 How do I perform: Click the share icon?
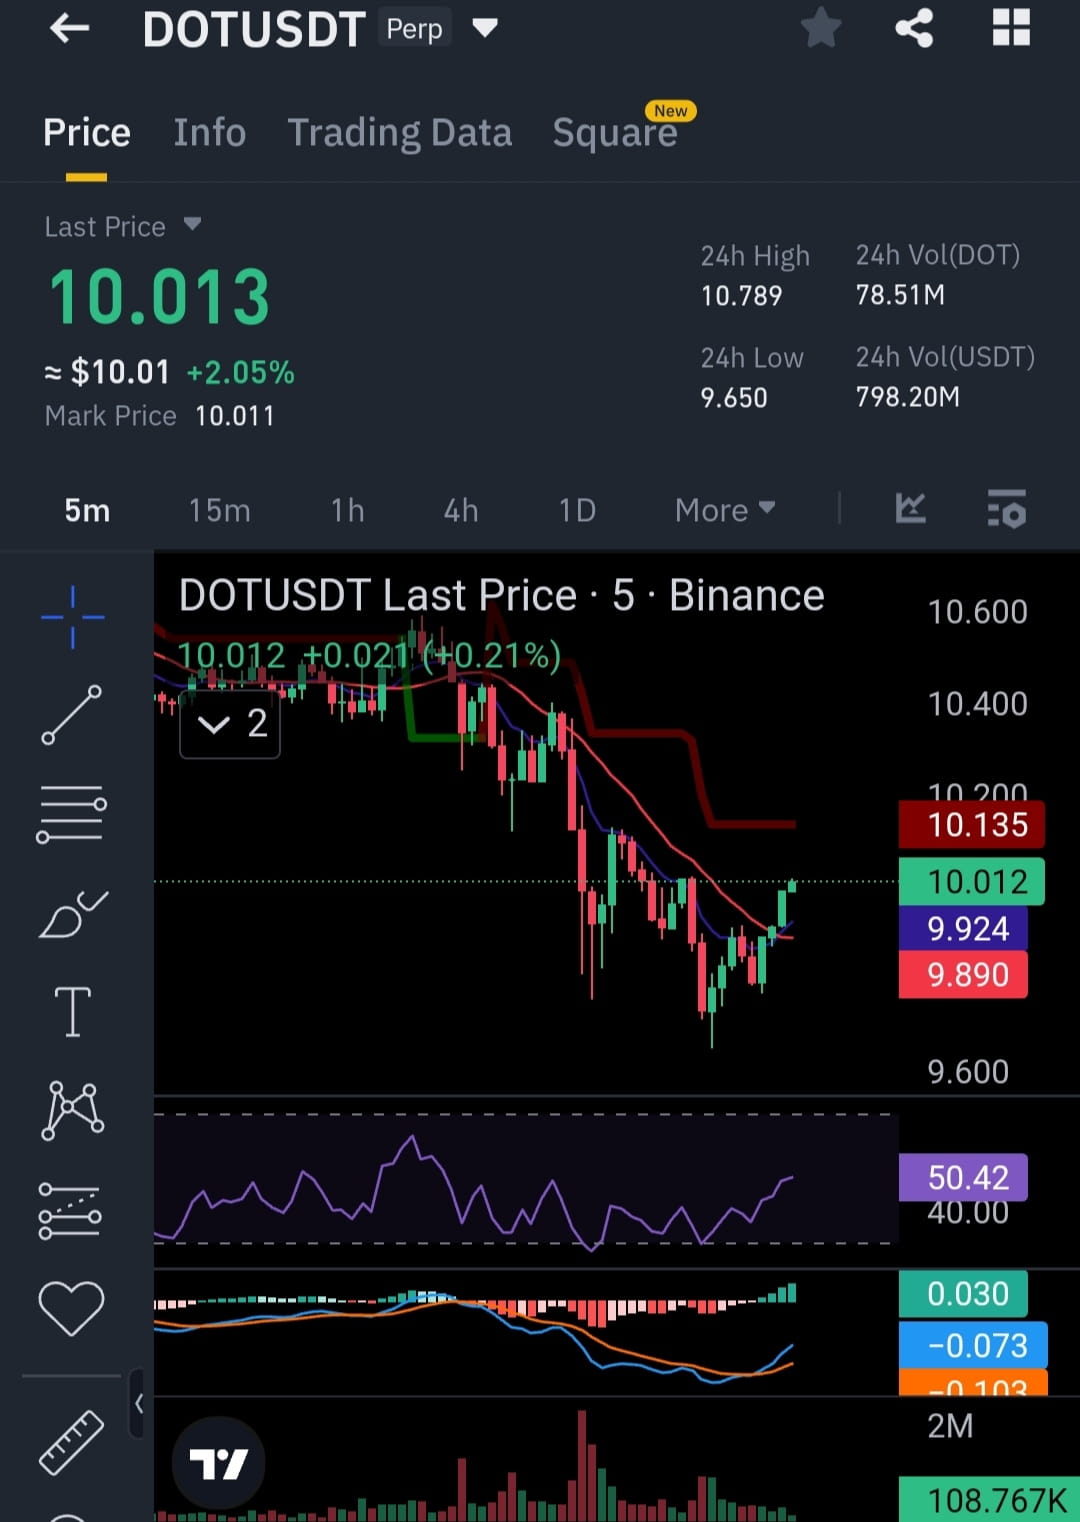(913, 28)
